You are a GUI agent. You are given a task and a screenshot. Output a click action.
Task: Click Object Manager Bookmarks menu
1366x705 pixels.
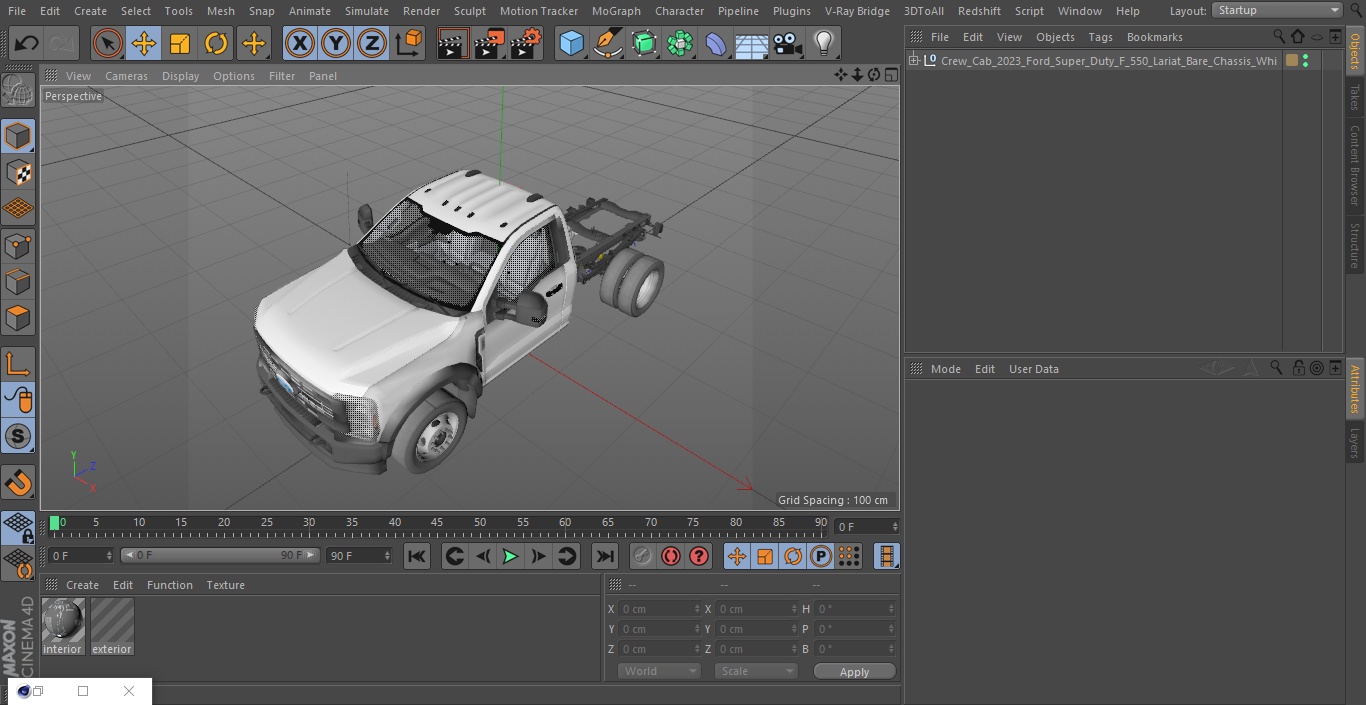1154,37
